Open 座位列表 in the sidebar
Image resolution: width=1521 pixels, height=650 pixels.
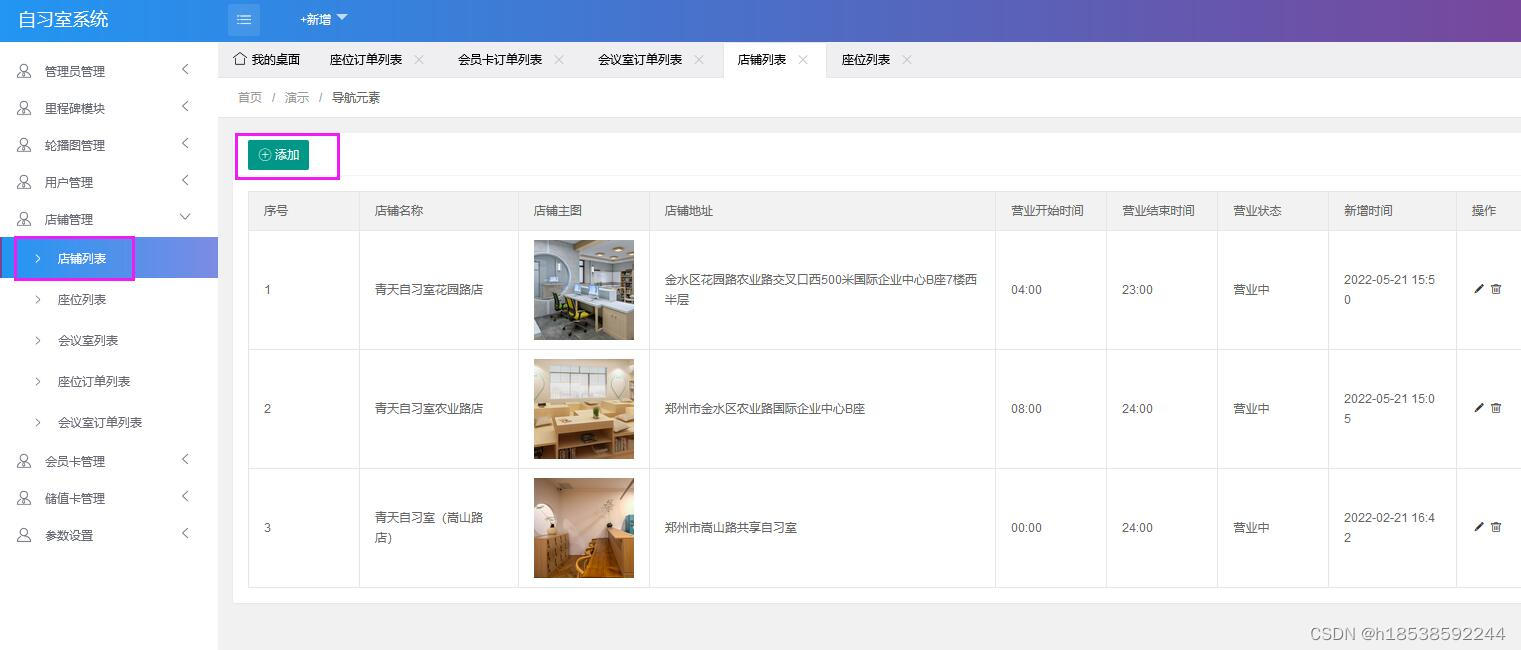pyautogui.click(x=109, y=299)
